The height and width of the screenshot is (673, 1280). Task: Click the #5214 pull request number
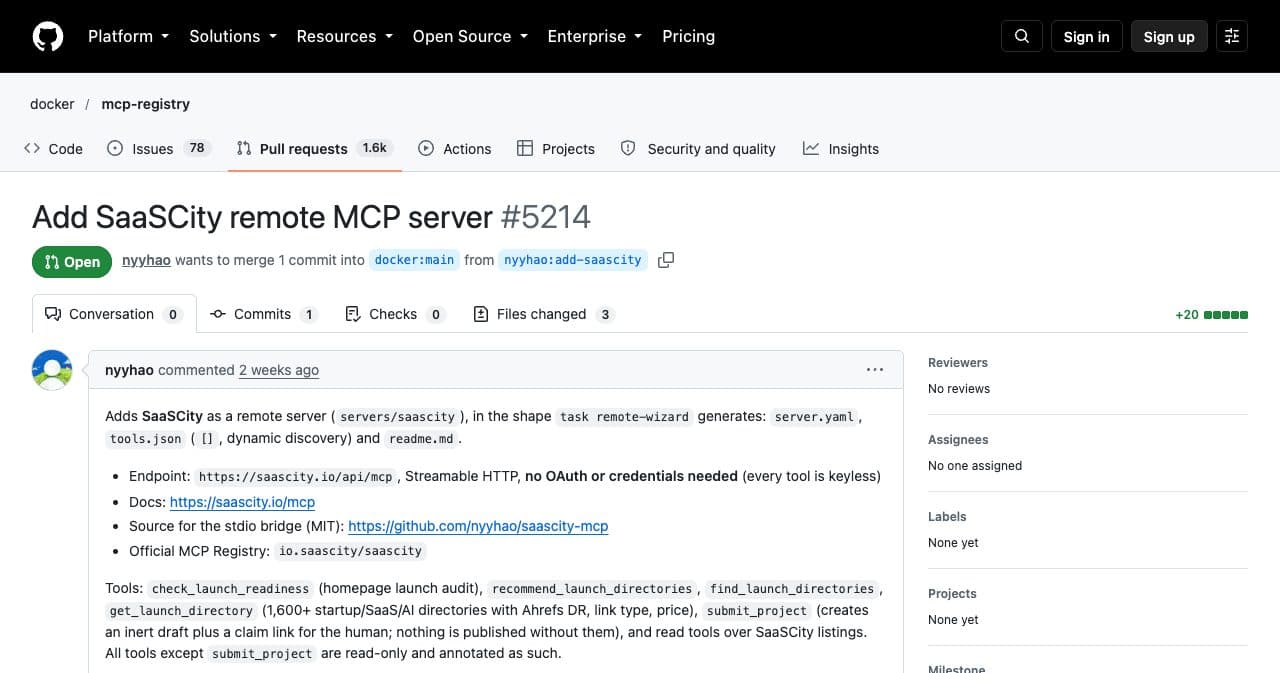pyautogui.click(x=545, y=217)
